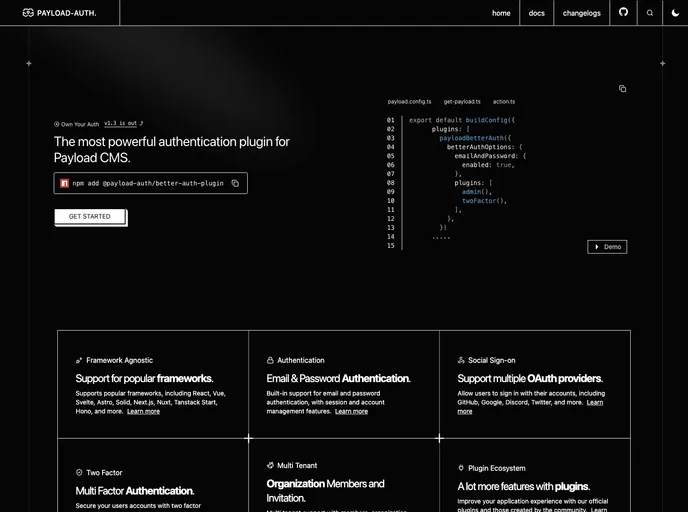This screenshot has width=688, height=512.
Task: Select heading 'A lot more features with plugins.'
Action: point(523,487)
